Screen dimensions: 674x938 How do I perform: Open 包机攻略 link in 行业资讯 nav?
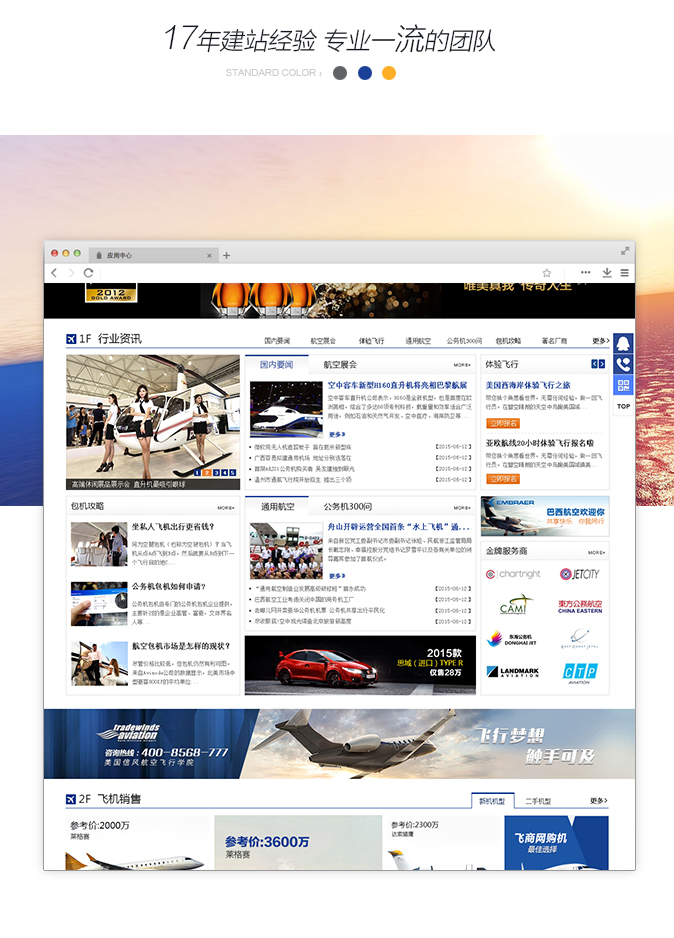(x=508, y=340)
